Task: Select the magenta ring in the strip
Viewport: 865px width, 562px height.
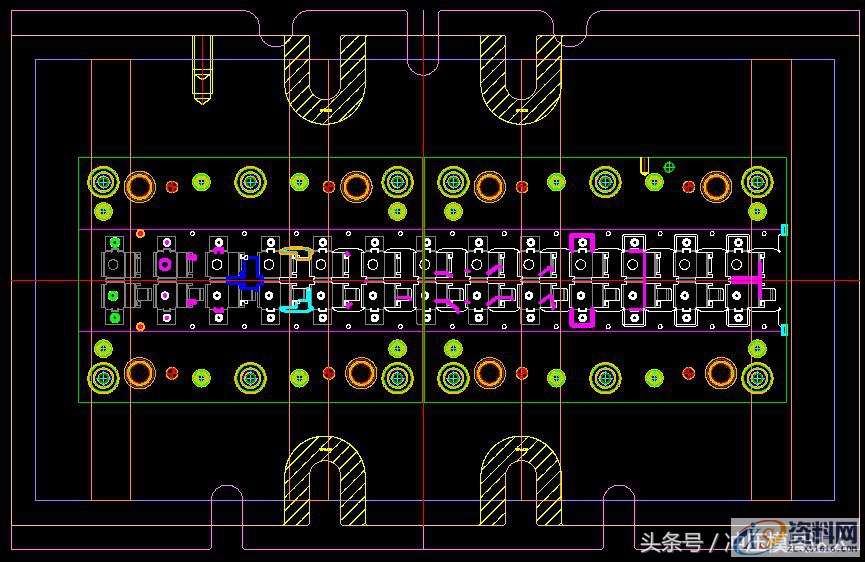Action: tap(166, 264)
